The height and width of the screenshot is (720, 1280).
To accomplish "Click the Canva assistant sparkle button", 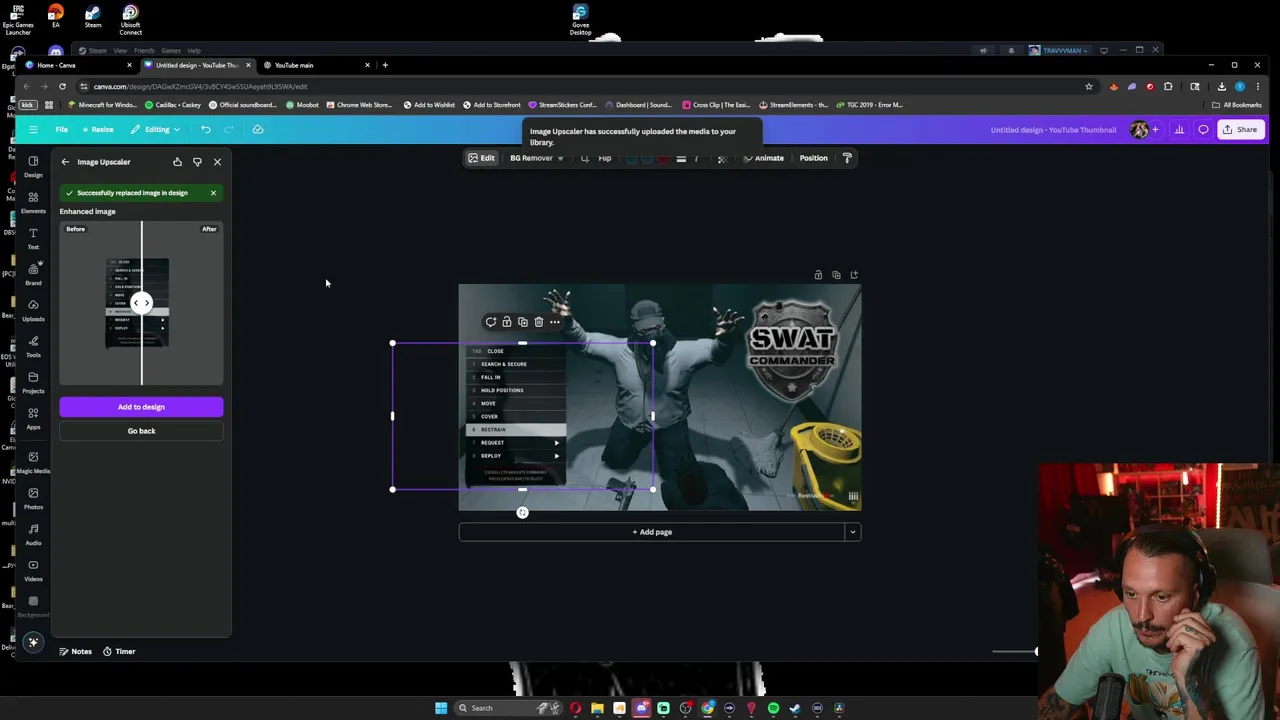I will pyautogui.click(x=33, y=643).
